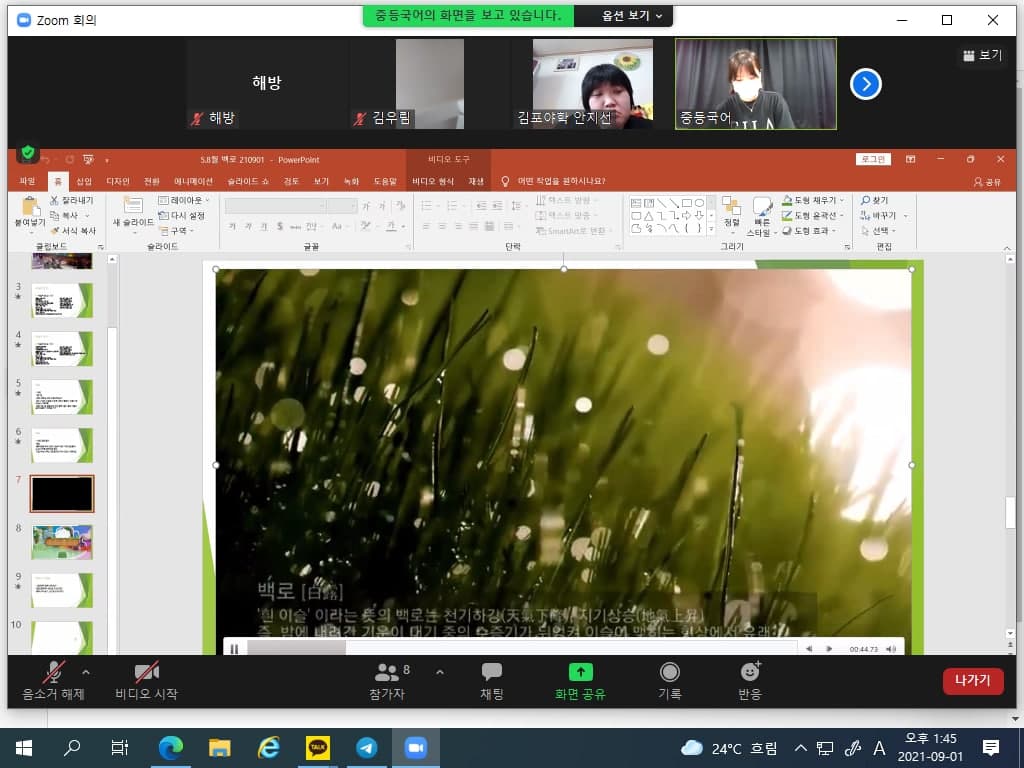Screen dimensions: 1024x768
Task: Select the 해방 participant tile
Action: click(x=266, y=84)
